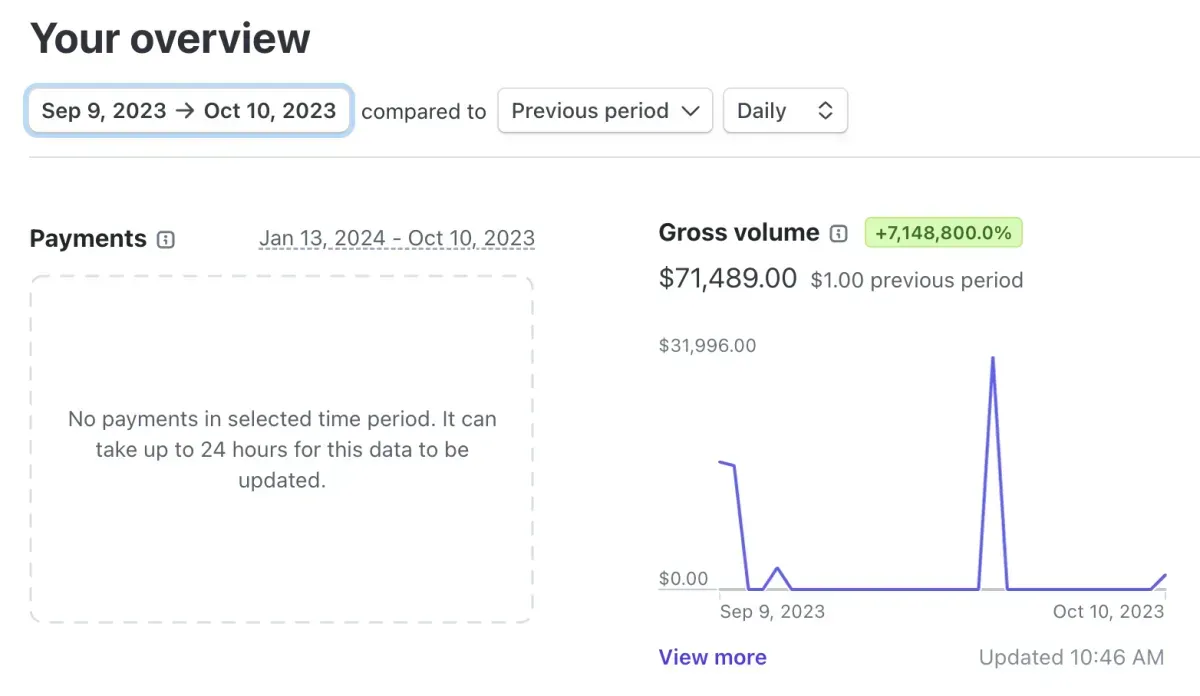Screen dimensions: 1200x696
Task: Open the Sep 9 – Oct 10 date range picker
Action: pyautogui.click(x=189, y=111)
